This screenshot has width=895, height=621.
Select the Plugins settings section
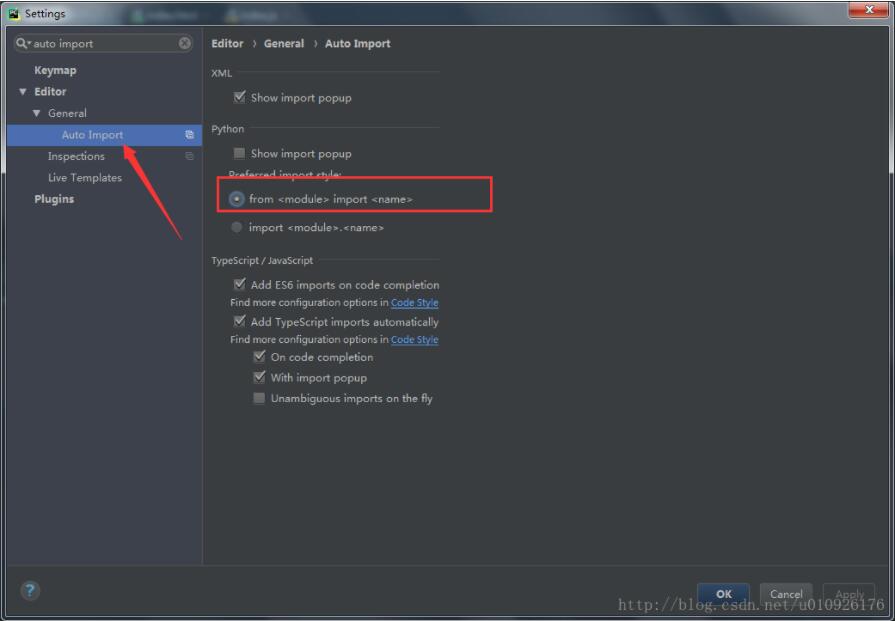(x=55, y=198)
